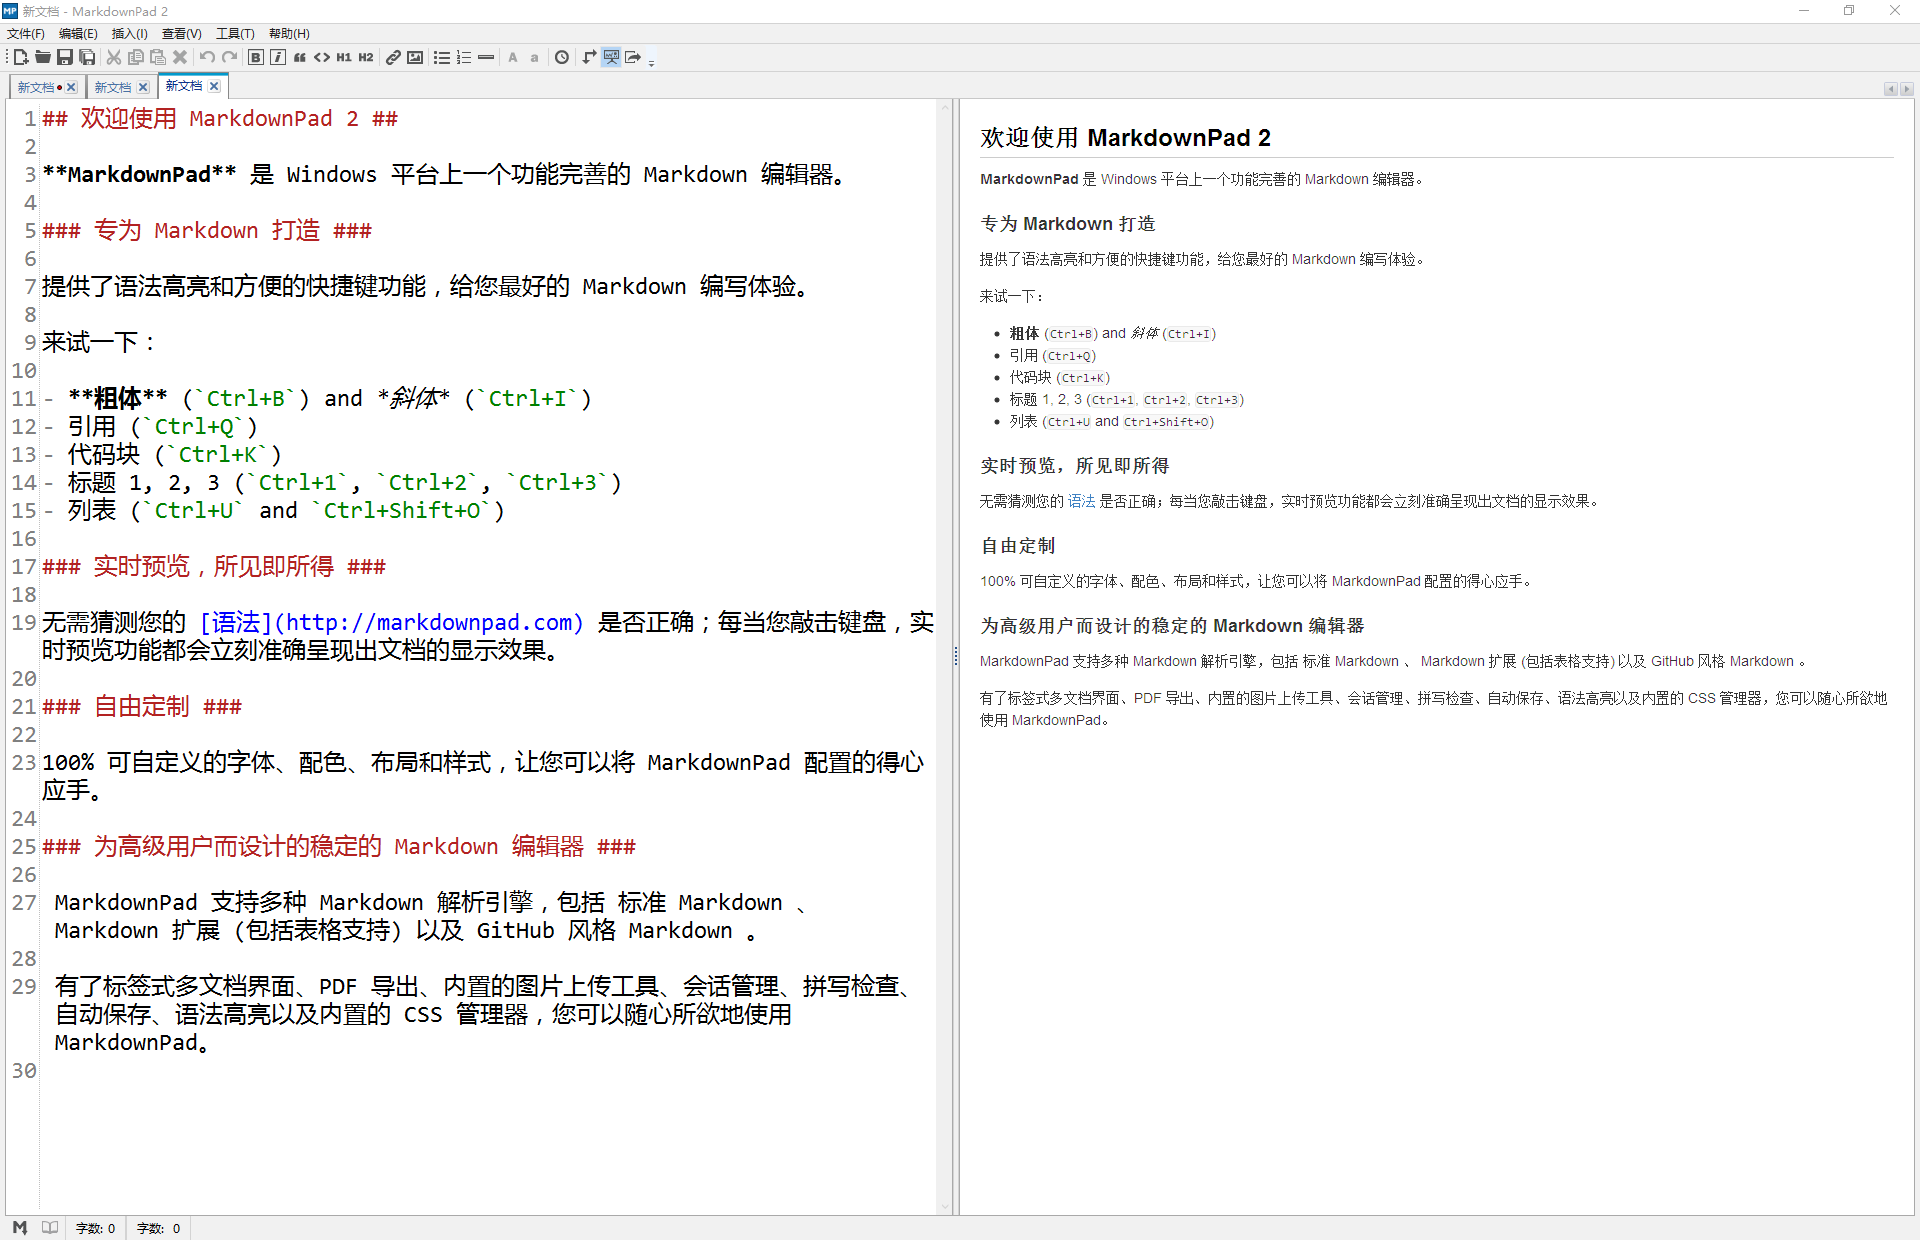Expand the toolbar overflow options arrow

pyautogui.click(x=652, y=60)
